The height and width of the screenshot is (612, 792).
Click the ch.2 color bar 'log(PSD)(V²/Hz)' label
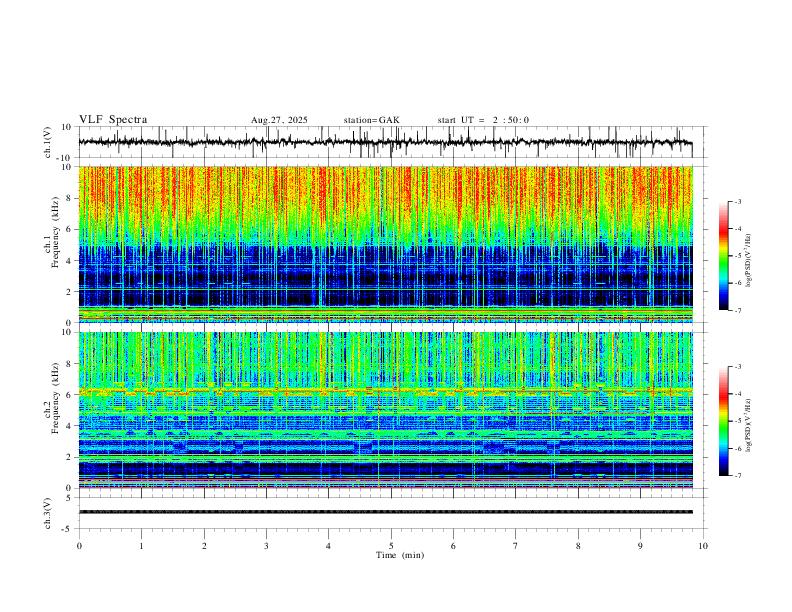tap(748, 426)
